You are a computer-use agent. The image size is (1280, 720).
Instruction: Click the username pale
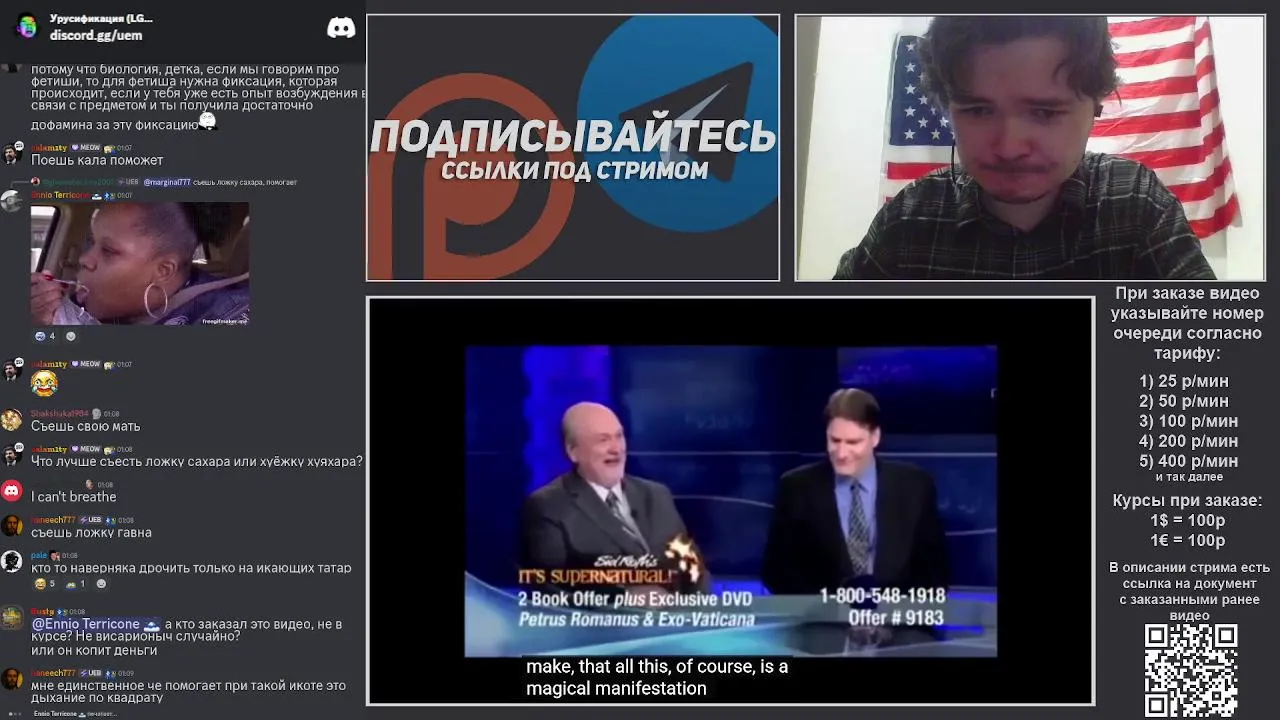click(39, 555)
